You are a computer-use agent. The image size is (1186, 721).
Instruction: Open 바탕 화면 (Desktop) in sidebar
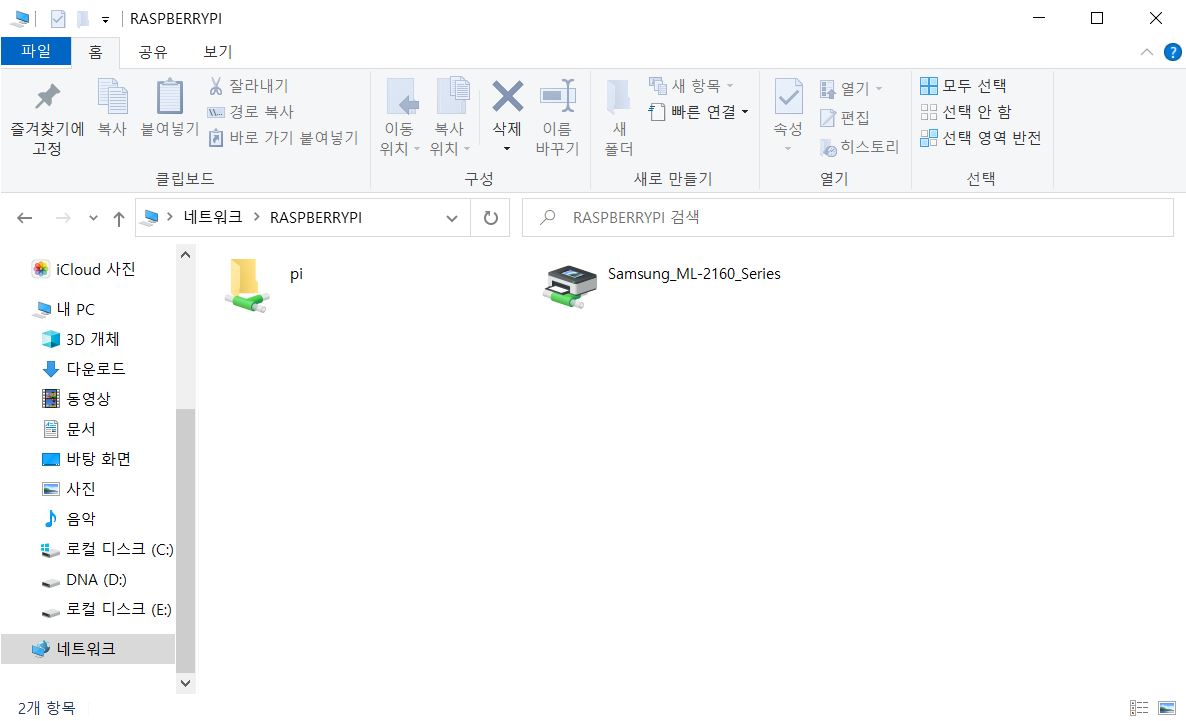click(x=86, y=458)
